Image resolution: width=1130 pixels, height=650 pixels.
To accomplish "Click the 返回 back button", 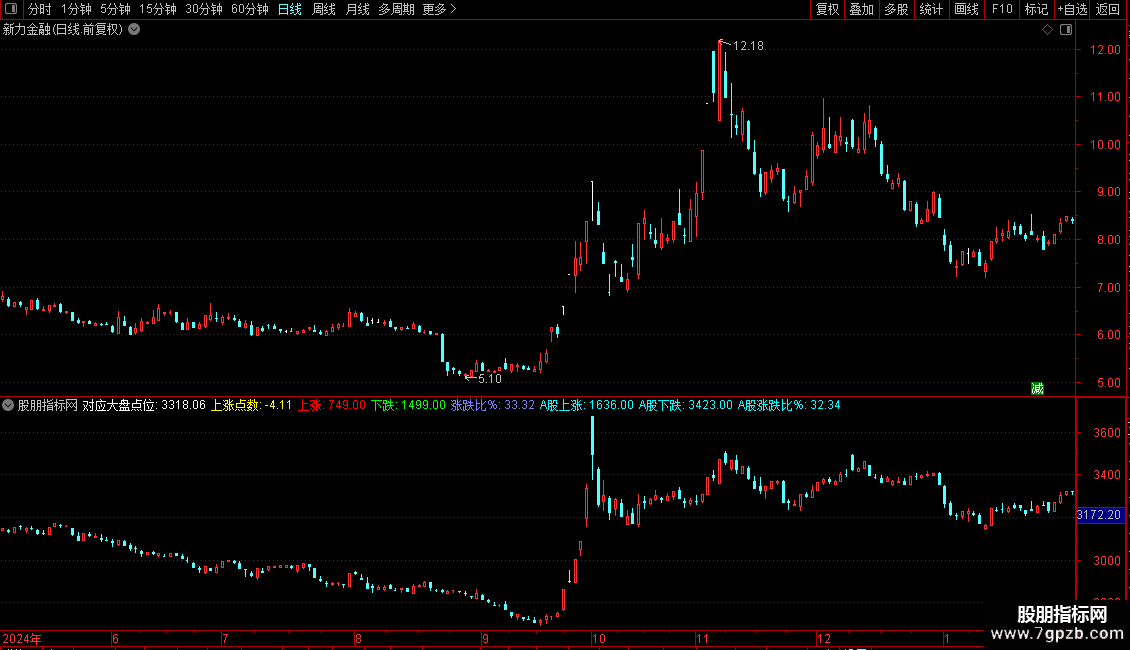I will tap(1108, 9).
